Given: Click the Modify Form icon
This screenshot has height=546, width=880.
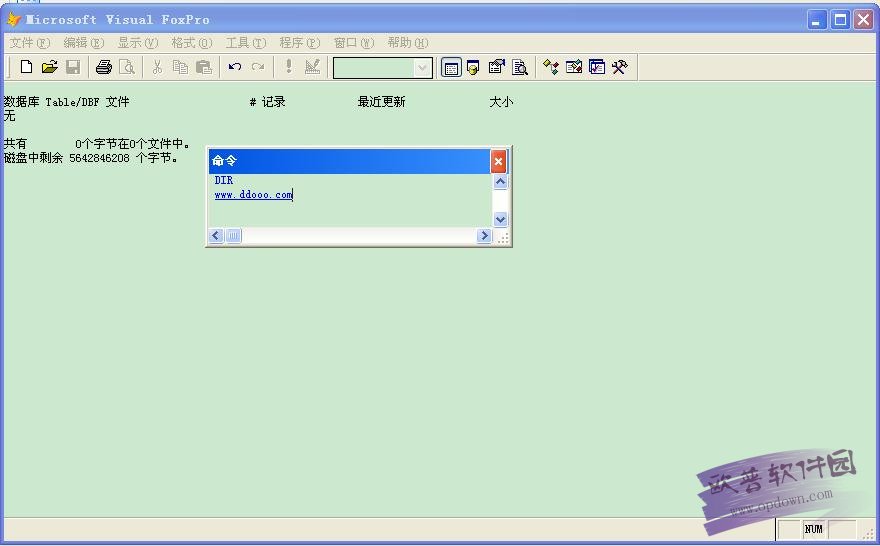Looking at the screenshot, I should 312,67.
